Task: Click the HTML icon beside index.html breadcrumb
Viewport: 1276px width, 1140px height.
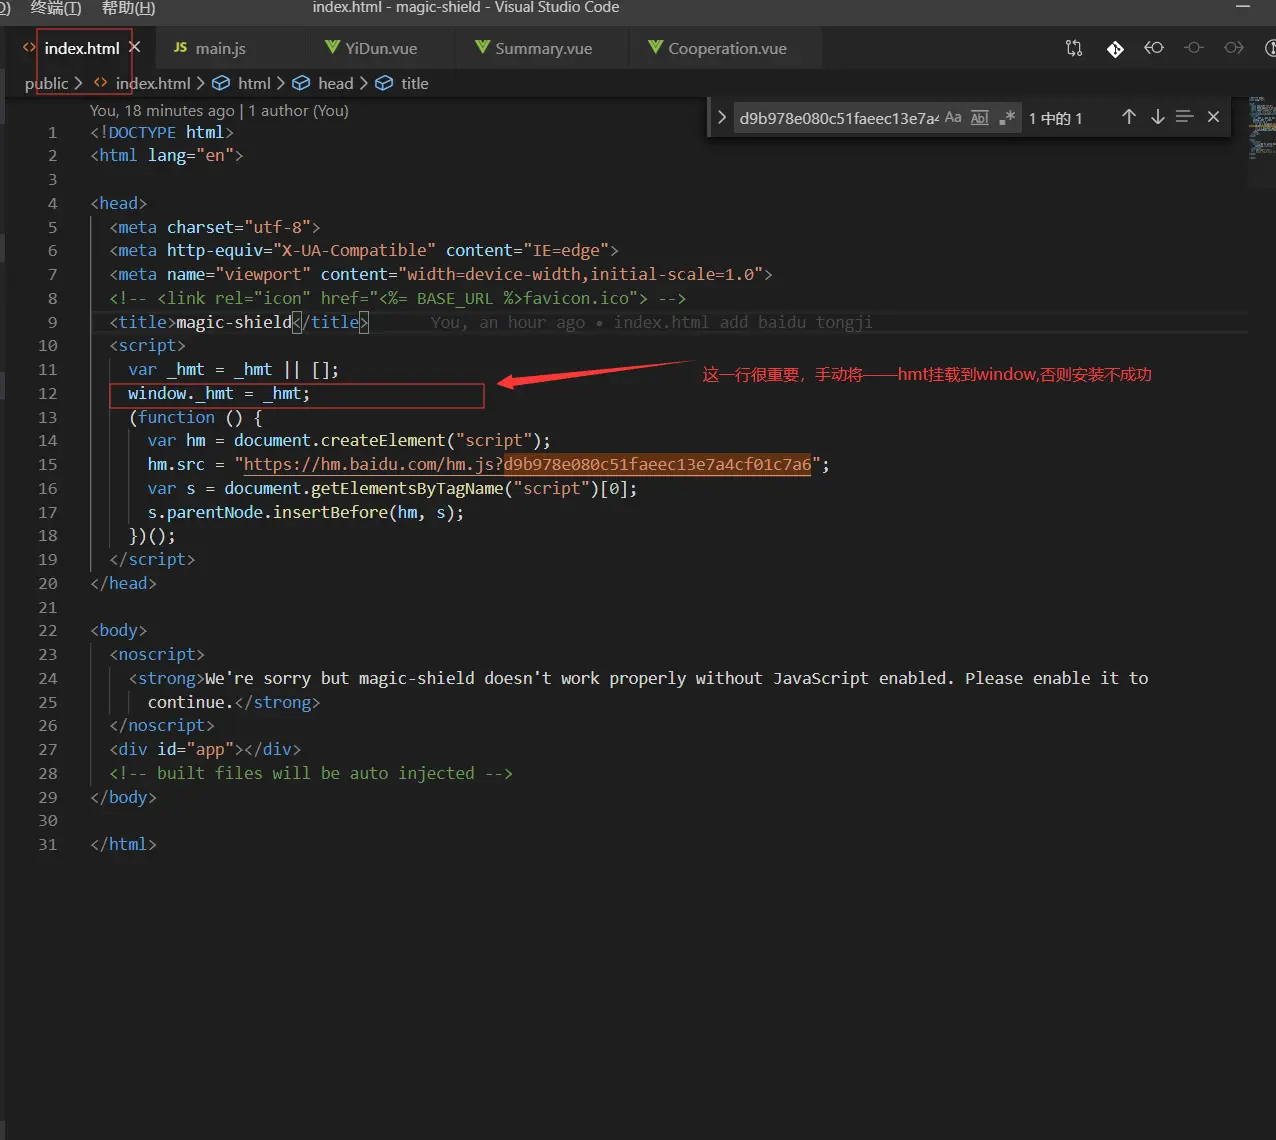Action: [x=100, y=83]
